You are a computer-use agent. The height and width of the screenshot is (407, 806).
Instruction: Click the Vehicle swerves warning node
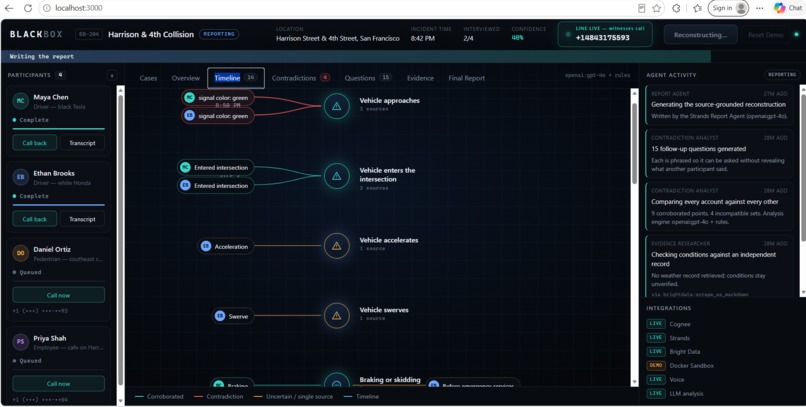[337, 316]
